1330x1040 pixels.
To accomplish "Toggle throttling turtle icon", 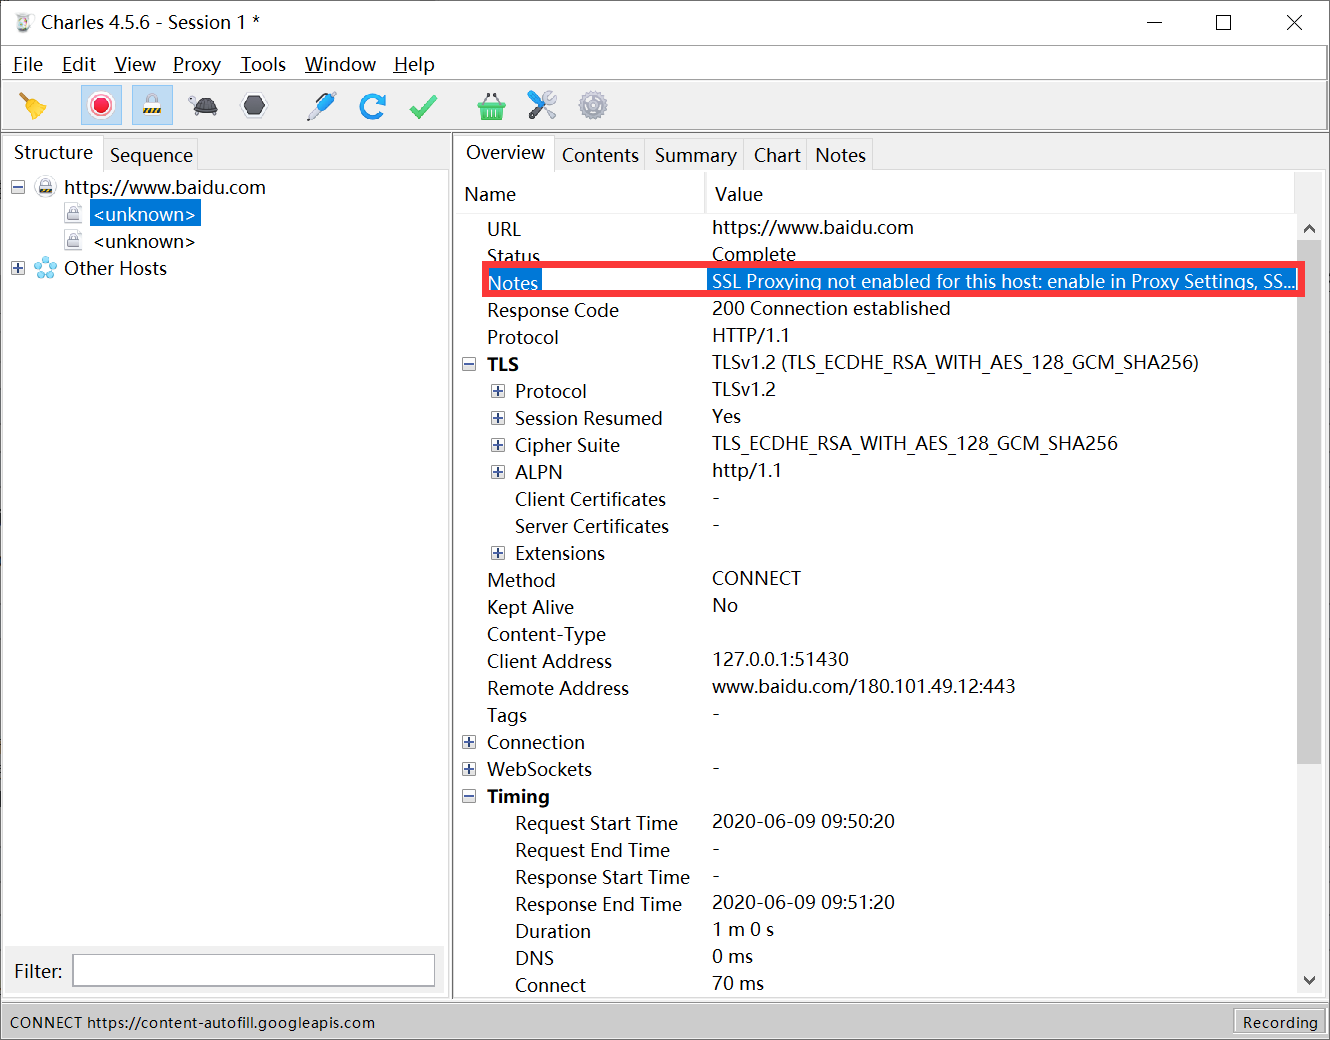I will click(x=204, y=106).
